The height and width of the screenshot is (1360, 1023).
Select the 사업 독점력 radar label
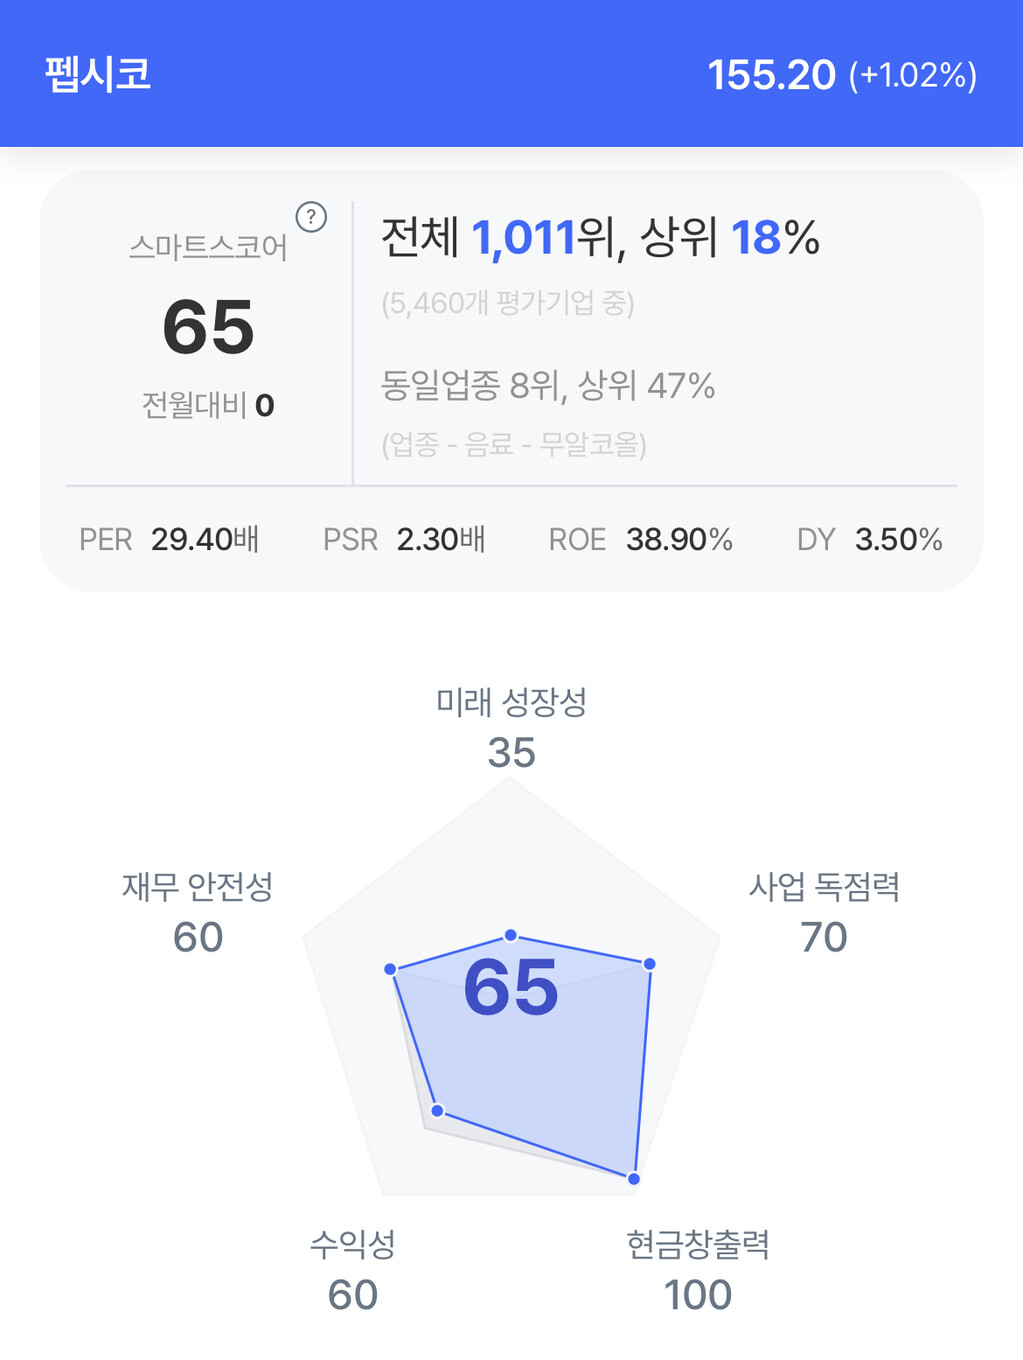(824, 886)
